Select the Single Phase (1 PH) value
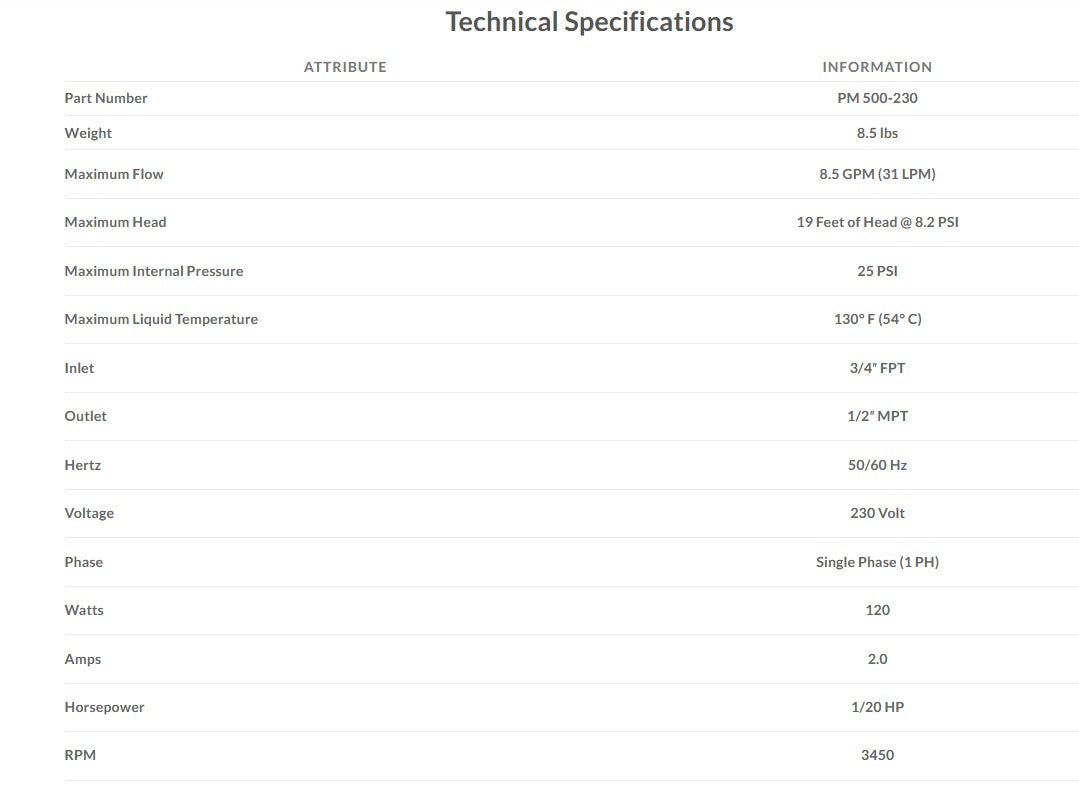 click(877, 562)
